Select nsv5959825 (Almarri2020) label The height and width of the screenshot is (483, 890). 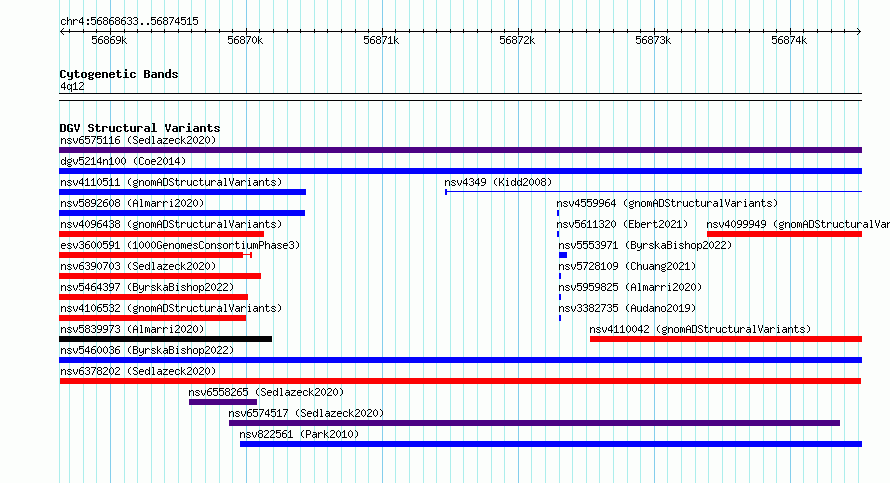coord(630,287)
